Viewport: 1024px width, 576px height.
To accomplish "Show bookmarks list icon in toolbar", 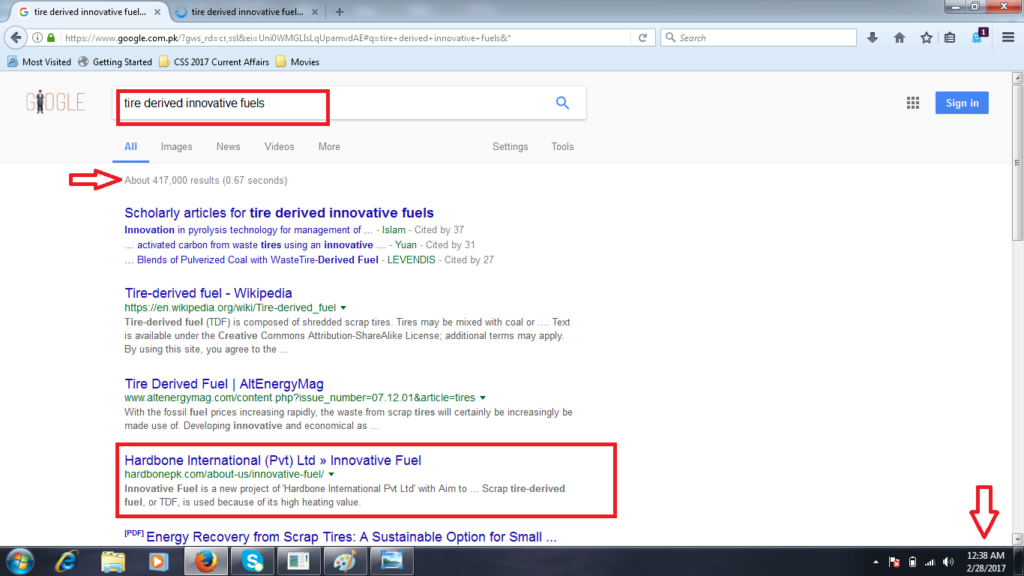I will pyautogui.click(x=950, y=38).
